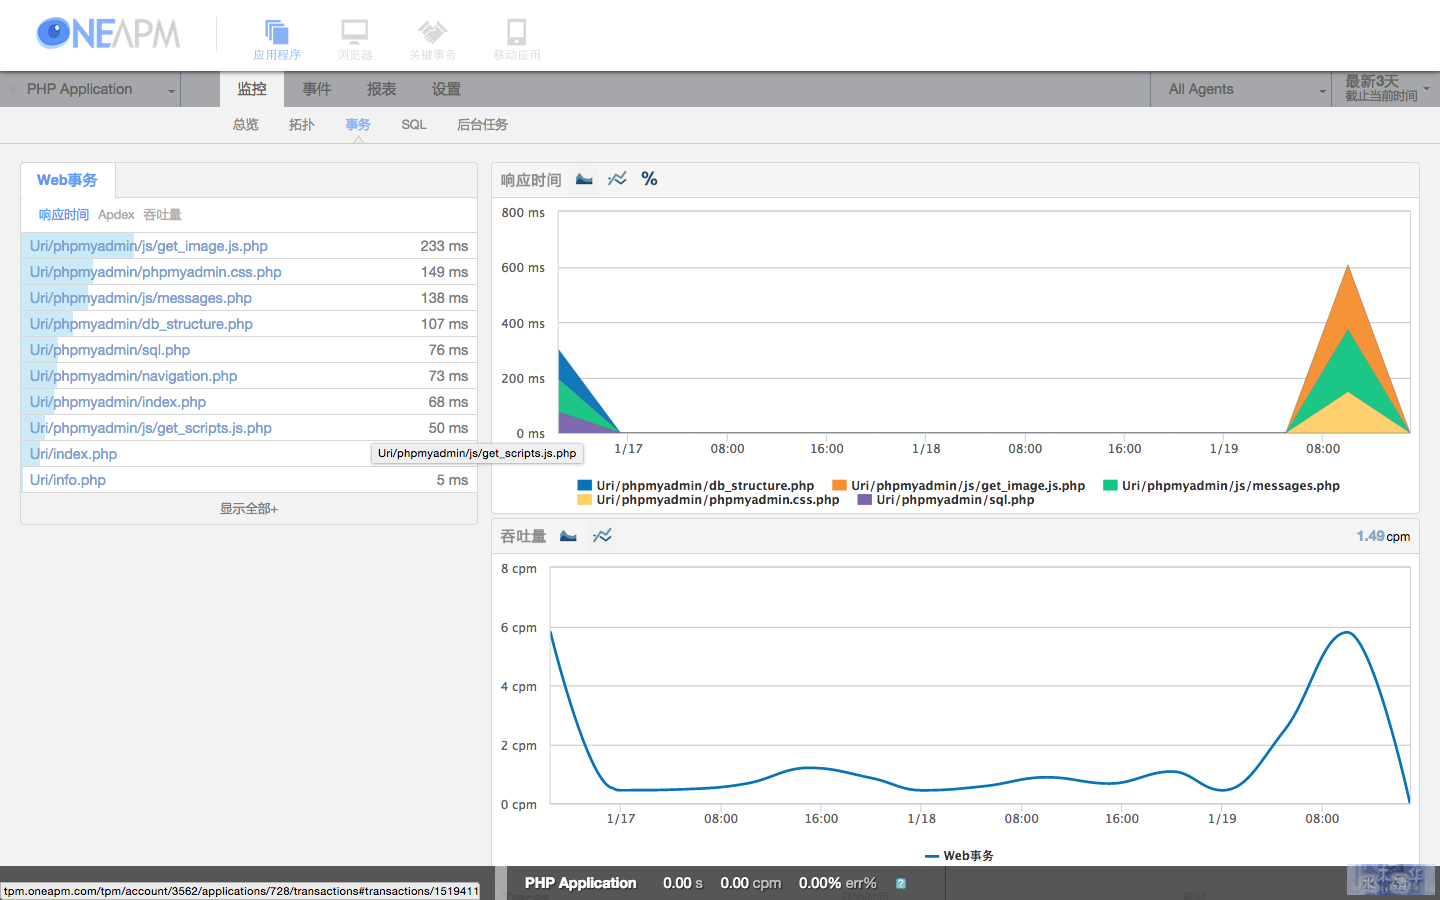1440x900 pixels.
Task: Click the 233 ms response time value
Action: [444, 246]
